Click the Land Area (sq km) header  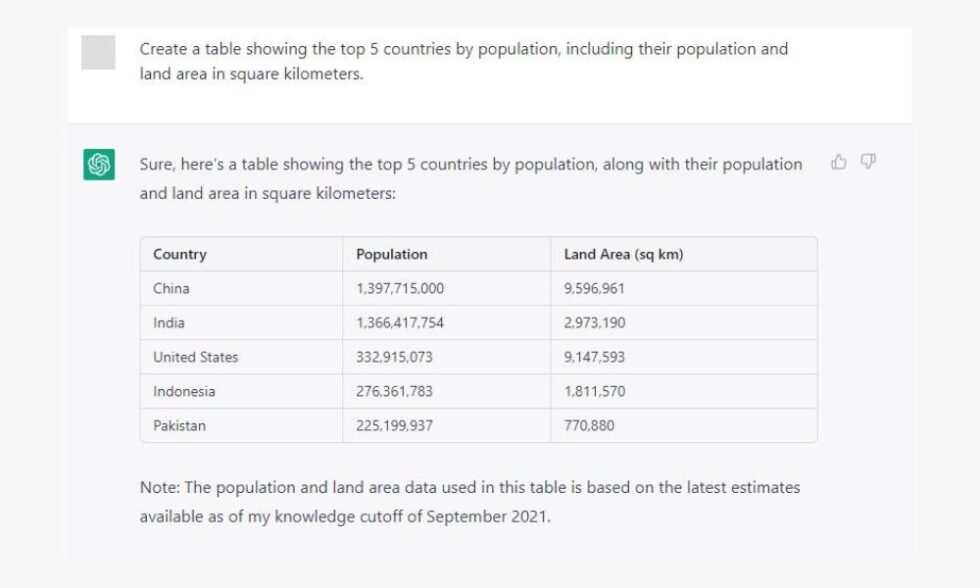[x=624, y=254]
